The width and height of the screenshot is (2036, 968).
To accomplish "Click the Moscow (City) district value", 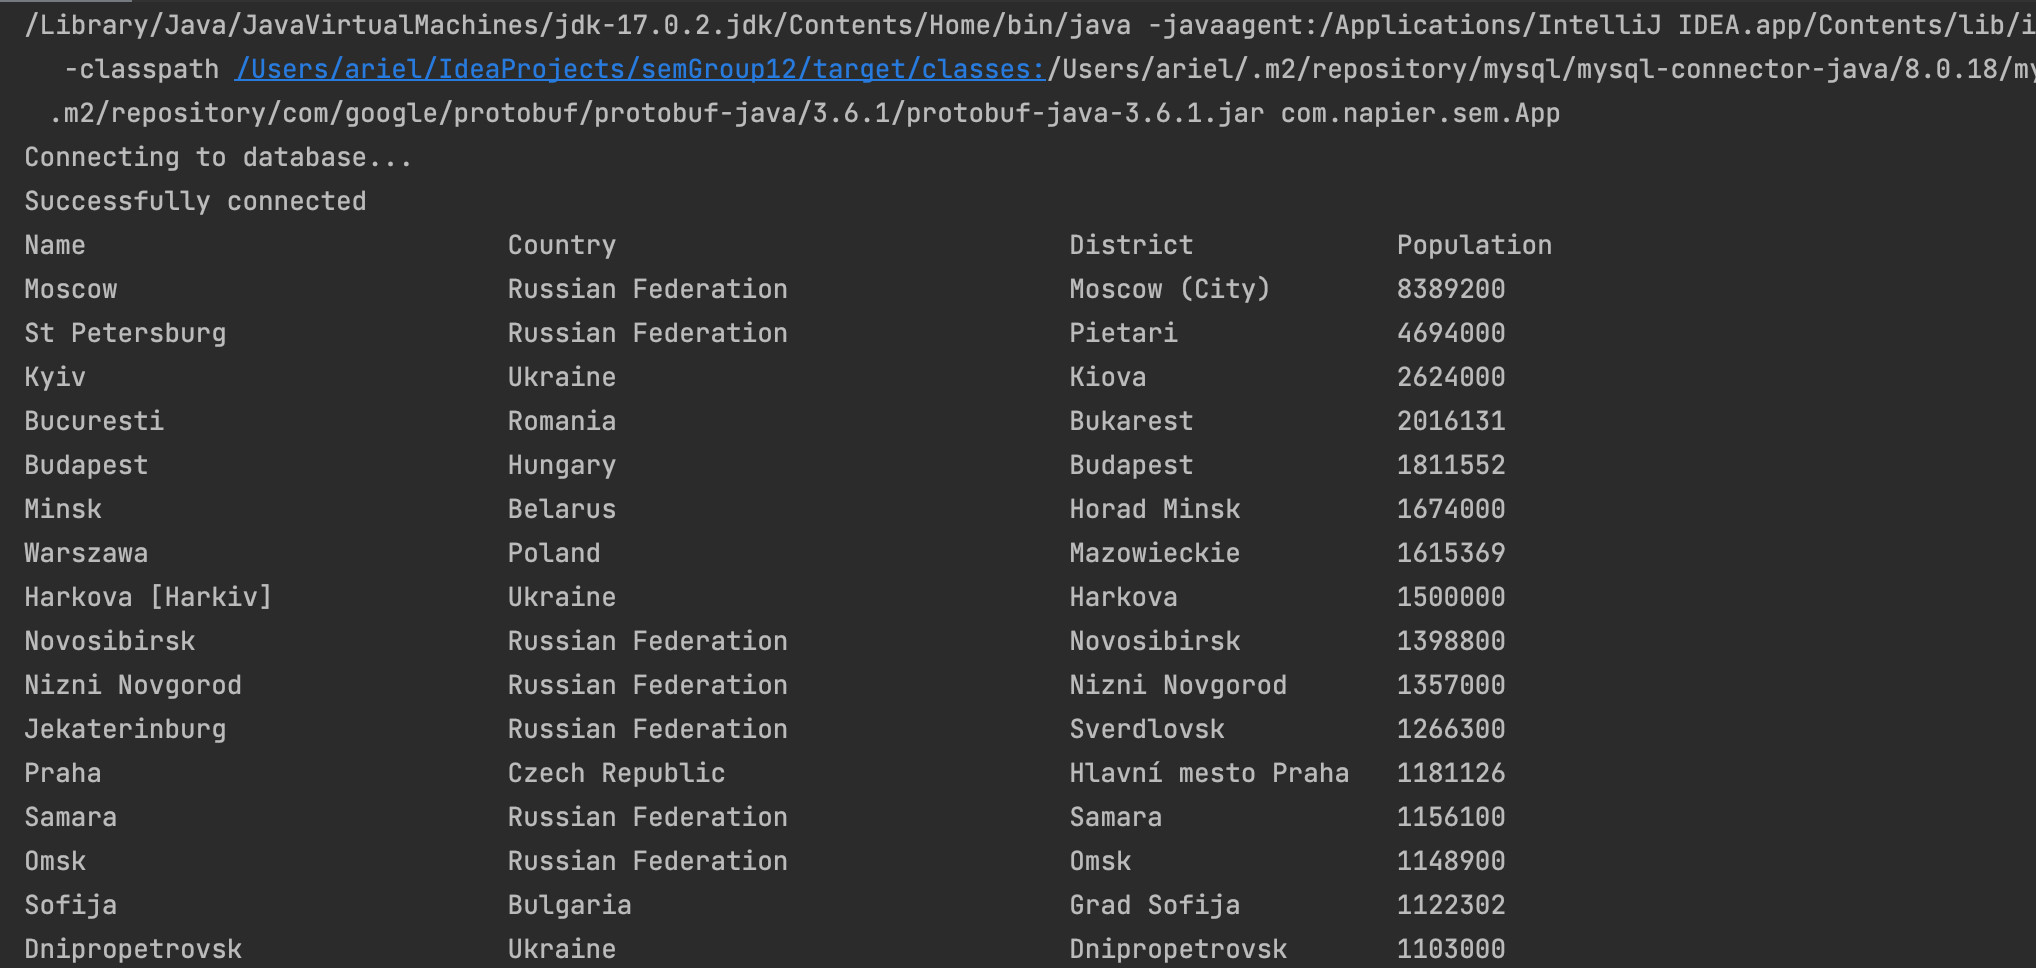I will pos(1170,289).
